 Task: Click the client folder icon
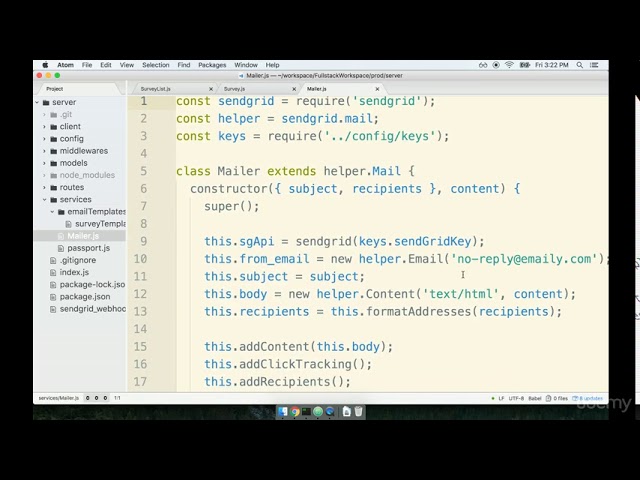click(53, 127)
